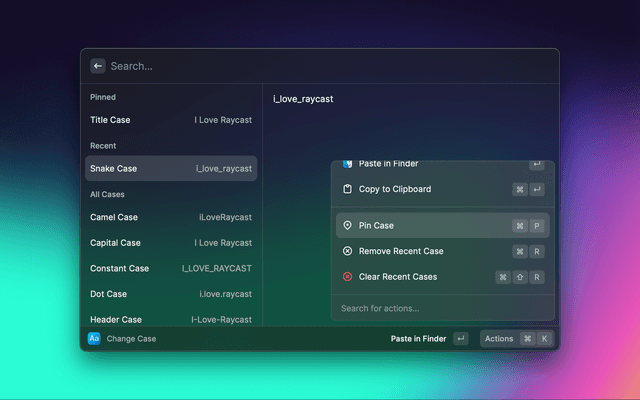Select the Title Case pinned item
This screenshot has width=640, height=400.
click(x=171, y=120)
